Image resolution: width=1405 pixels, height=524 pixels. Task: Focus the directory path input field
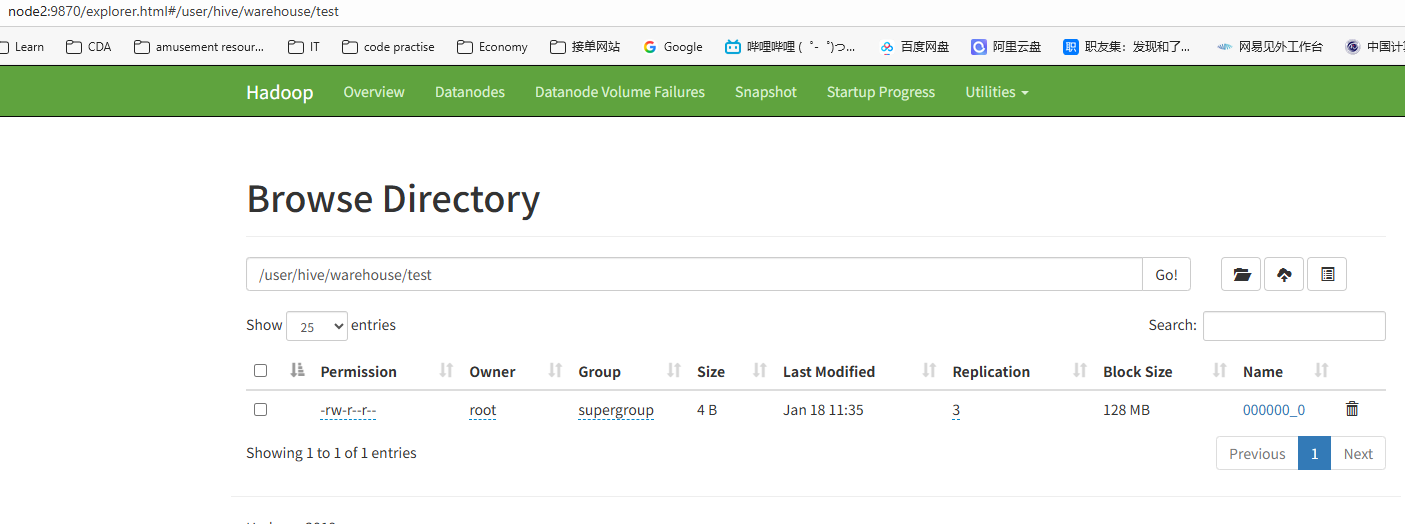coord(694,274)
